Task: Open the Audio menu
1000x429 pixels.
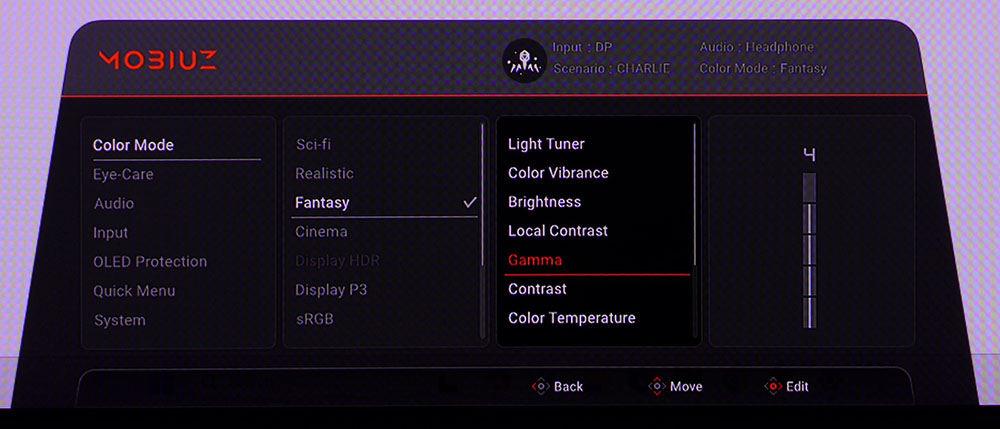Action: tap(113, 203)
